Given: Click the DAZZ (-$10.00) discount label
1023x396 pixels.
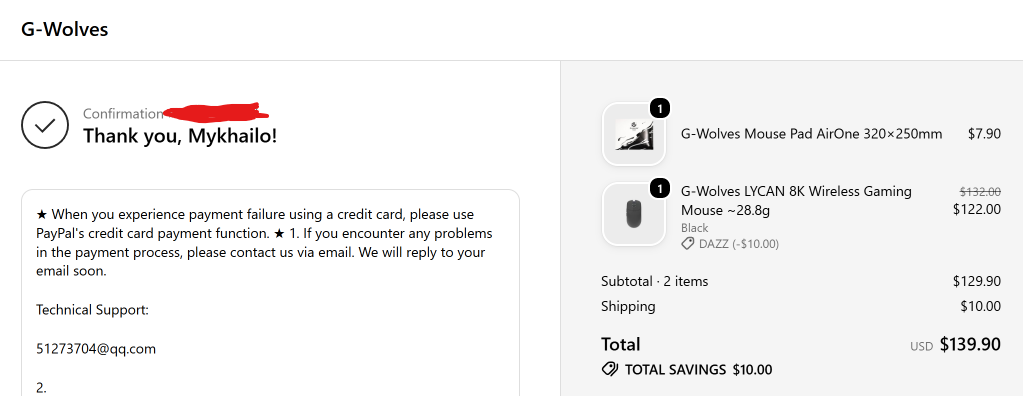Looking at the screenshot, I should (739, 244).
